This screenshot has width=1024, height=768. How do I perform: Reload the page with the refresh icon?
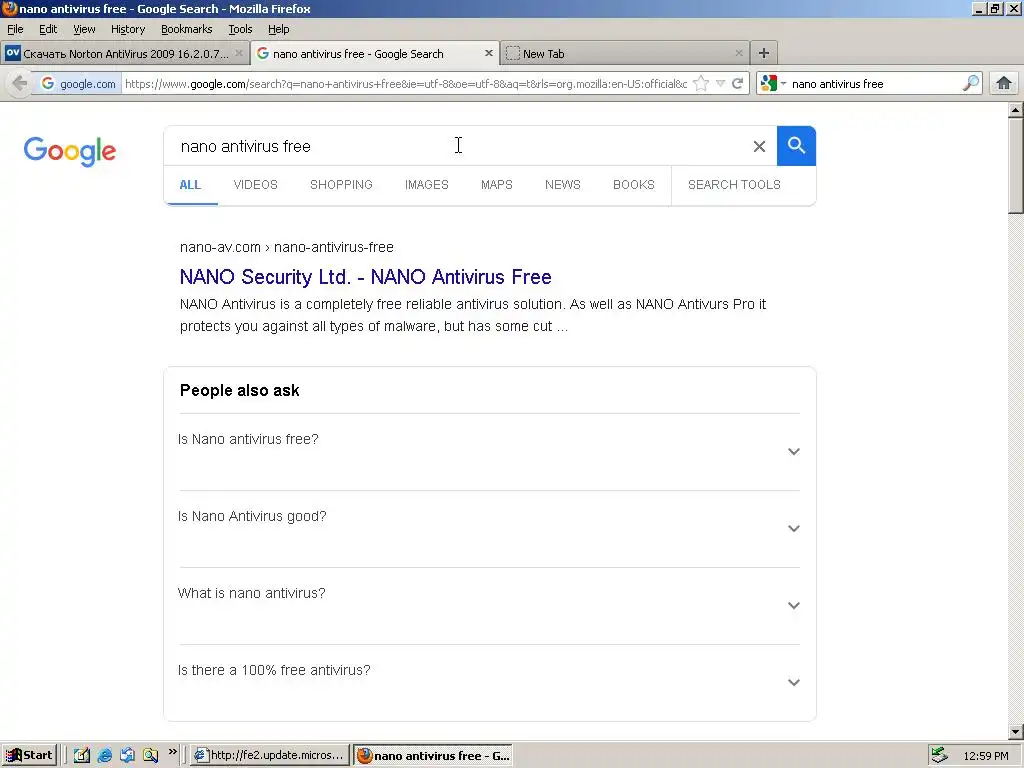(738, 83)
